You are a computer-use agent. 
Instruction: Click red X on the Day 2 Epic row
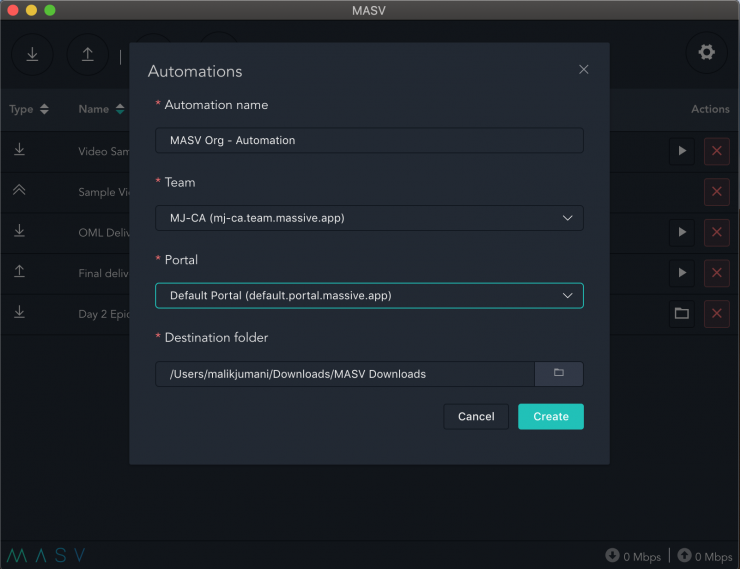point(716,314)
